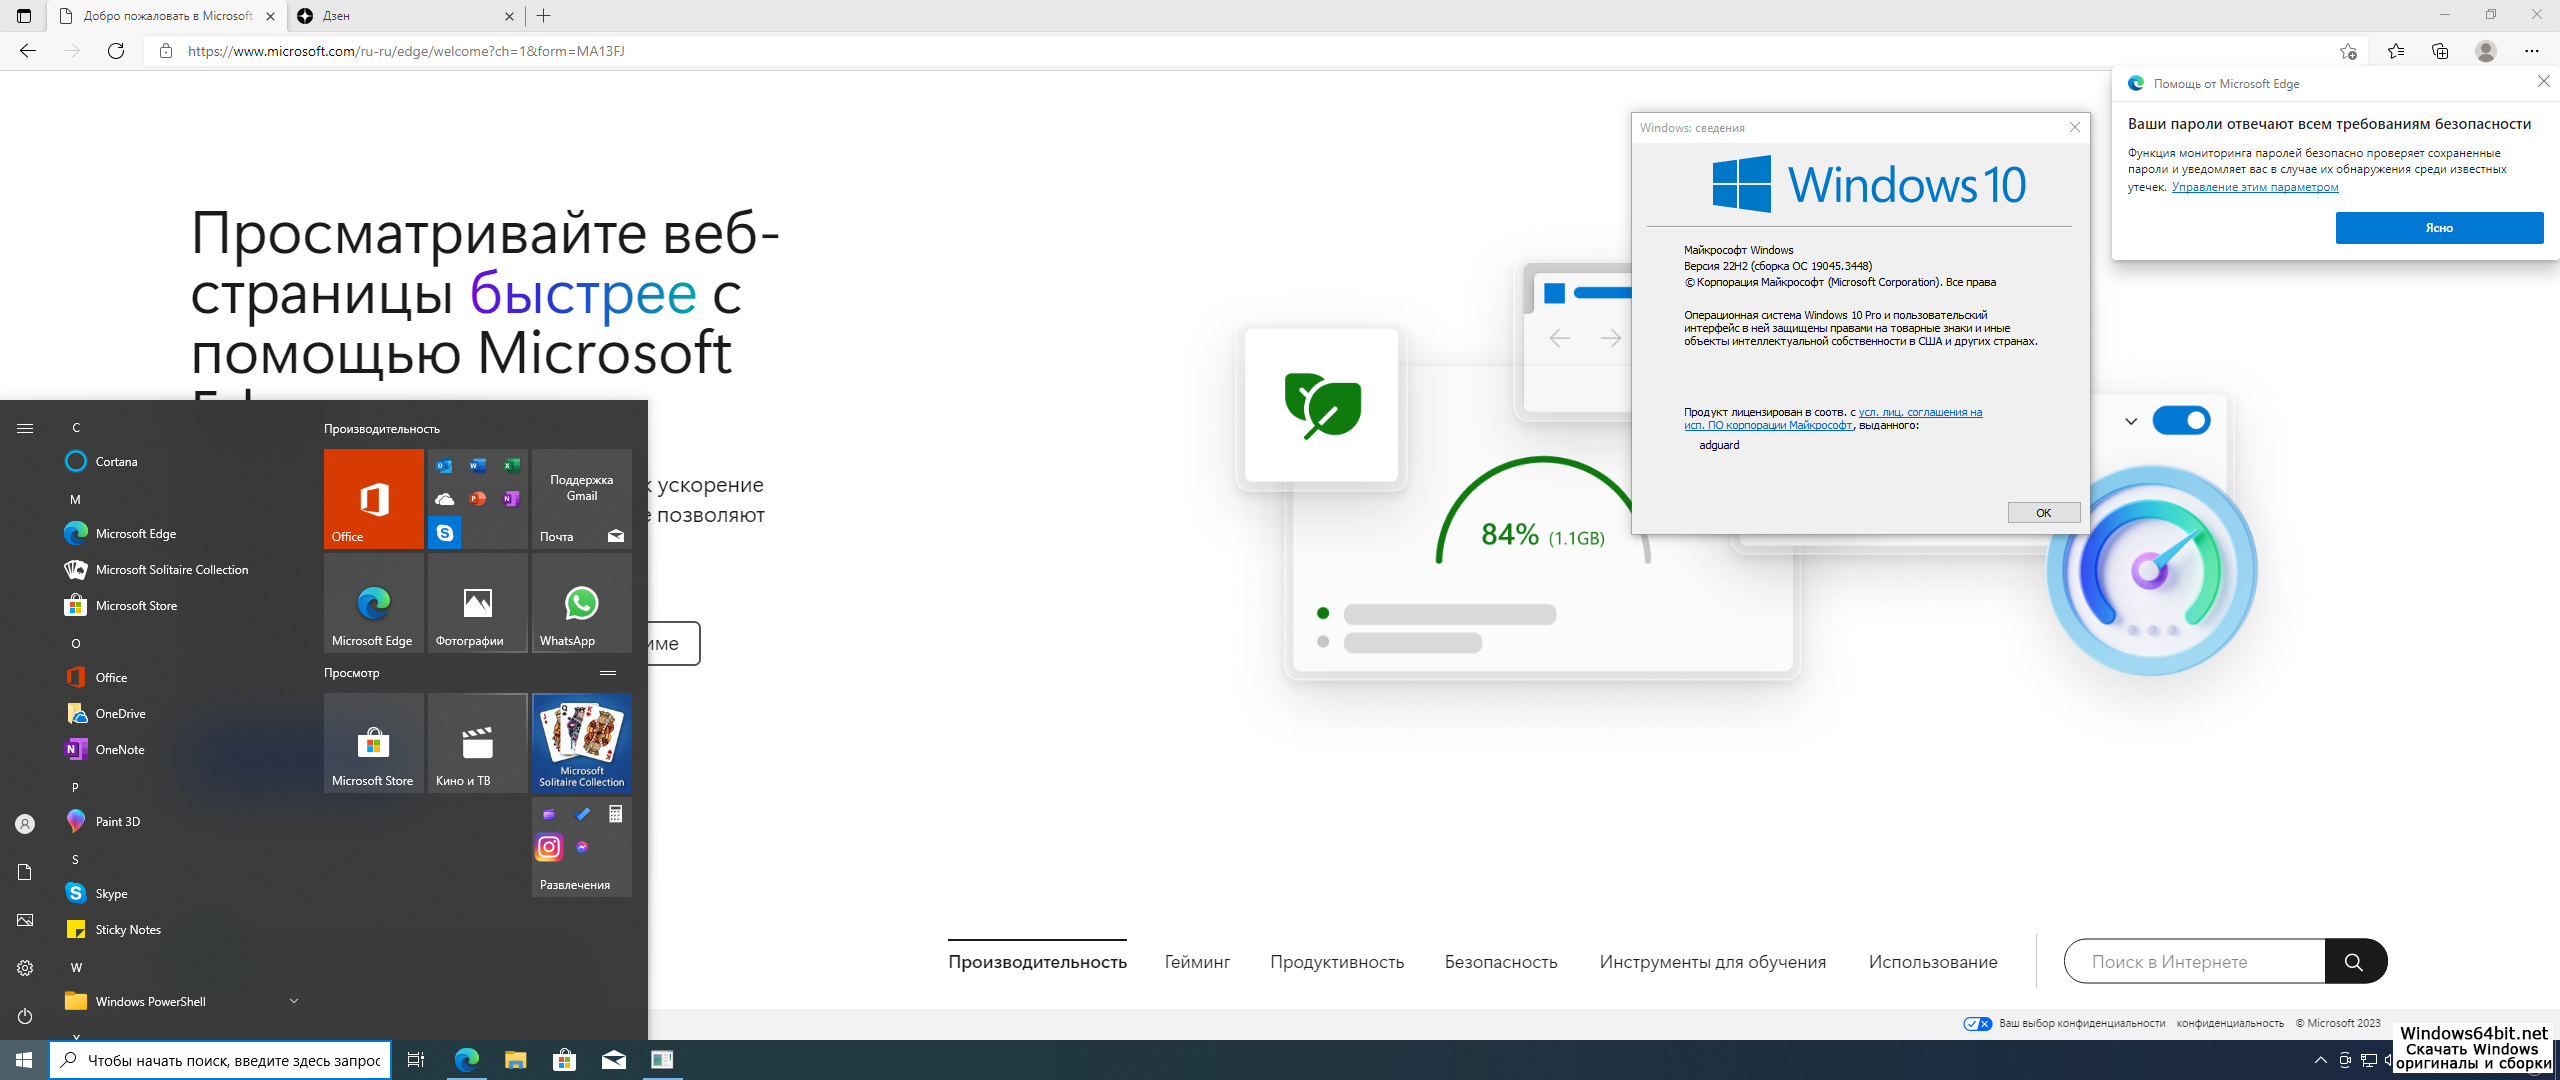Viewport: 2560px width, 1080px height.
Task: Click the chevron next to the blue toggle
Action: (2131, 421)
